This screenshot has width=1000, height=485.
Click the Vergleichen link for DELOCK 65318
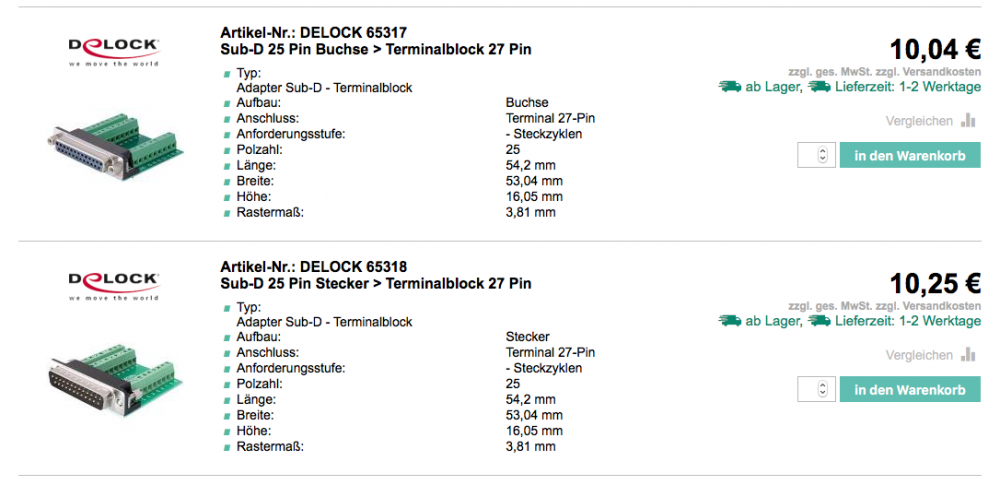[919, 355]
